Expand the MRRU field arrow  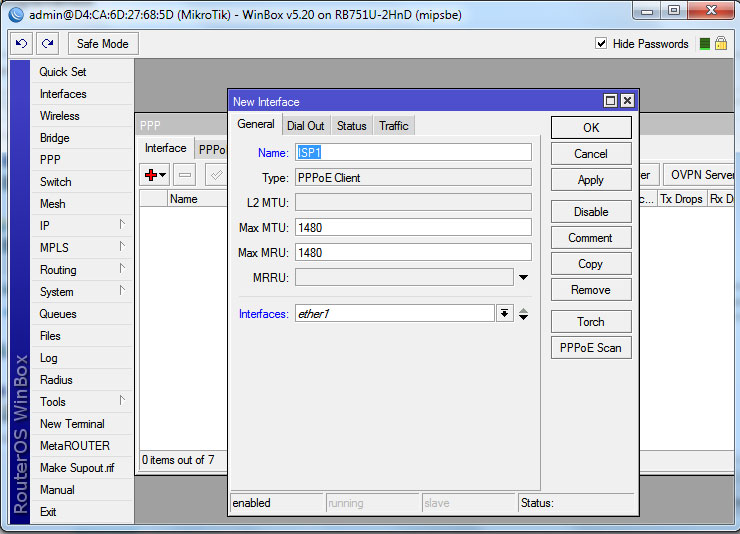(x=523, y=277)
